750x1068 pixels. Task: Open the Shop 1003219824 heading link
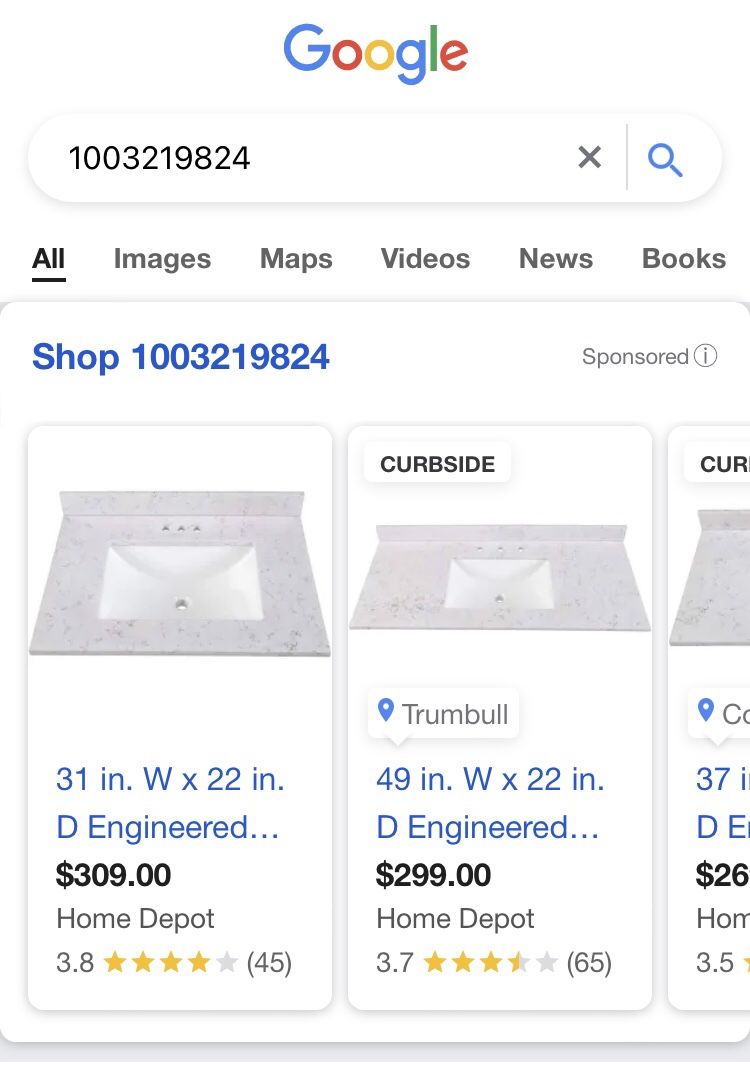[181, 357]
